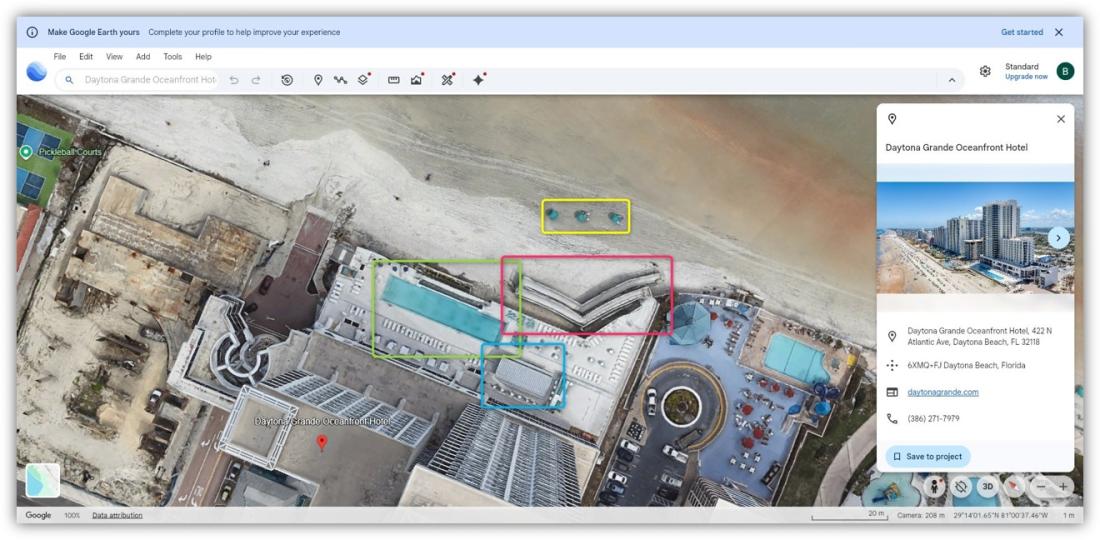Toggle the map layers toolbar icon

point(364,80)
